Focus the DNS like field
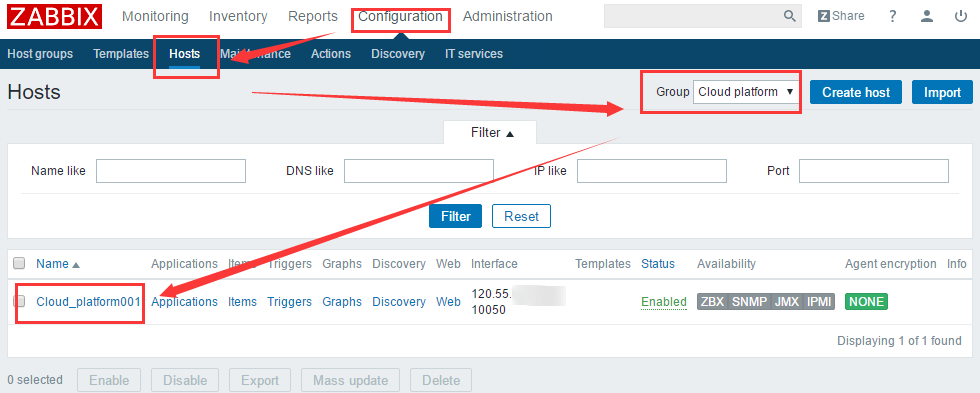 tap(419, 171)
